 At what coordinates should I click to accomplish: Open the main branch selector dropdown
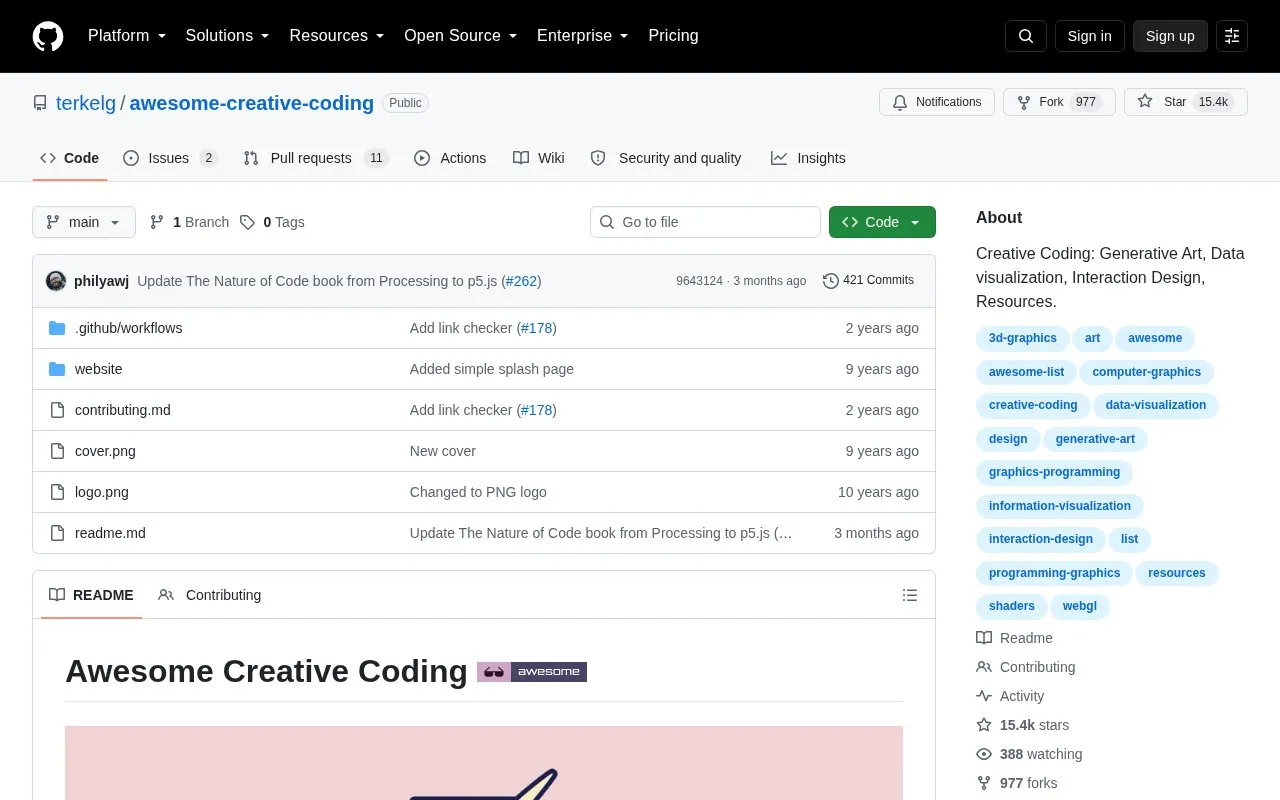pos(84,222)
